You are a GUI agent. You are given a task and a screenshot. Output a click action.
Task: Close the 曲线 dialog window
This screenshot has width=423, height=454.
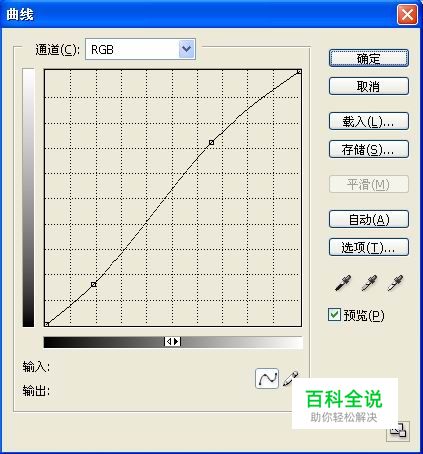[x=407, y=14]
